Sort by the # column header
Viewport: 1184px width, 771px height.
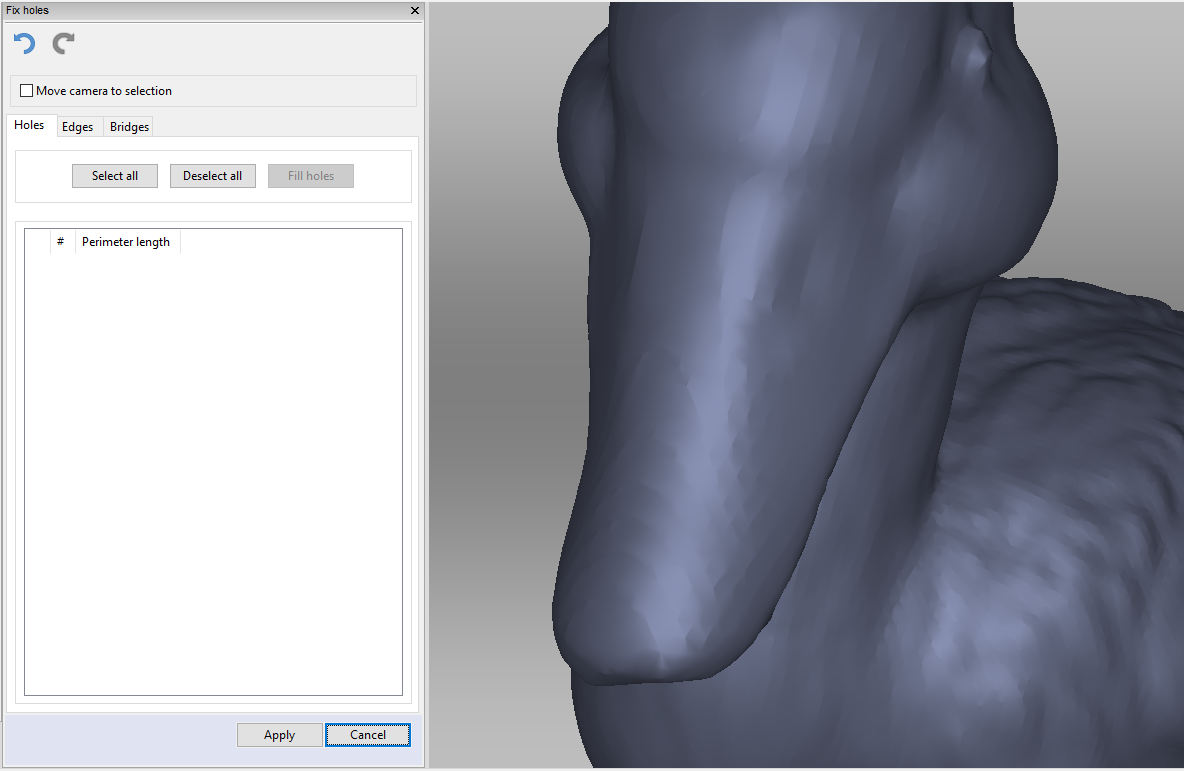(x=61, y=242)
